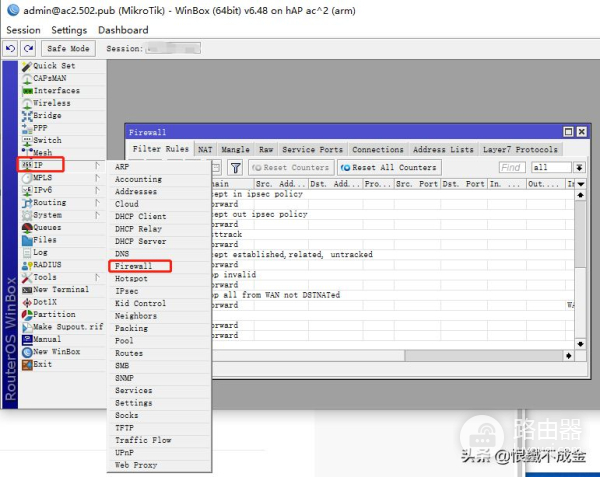Click in the Find input field

511,168
